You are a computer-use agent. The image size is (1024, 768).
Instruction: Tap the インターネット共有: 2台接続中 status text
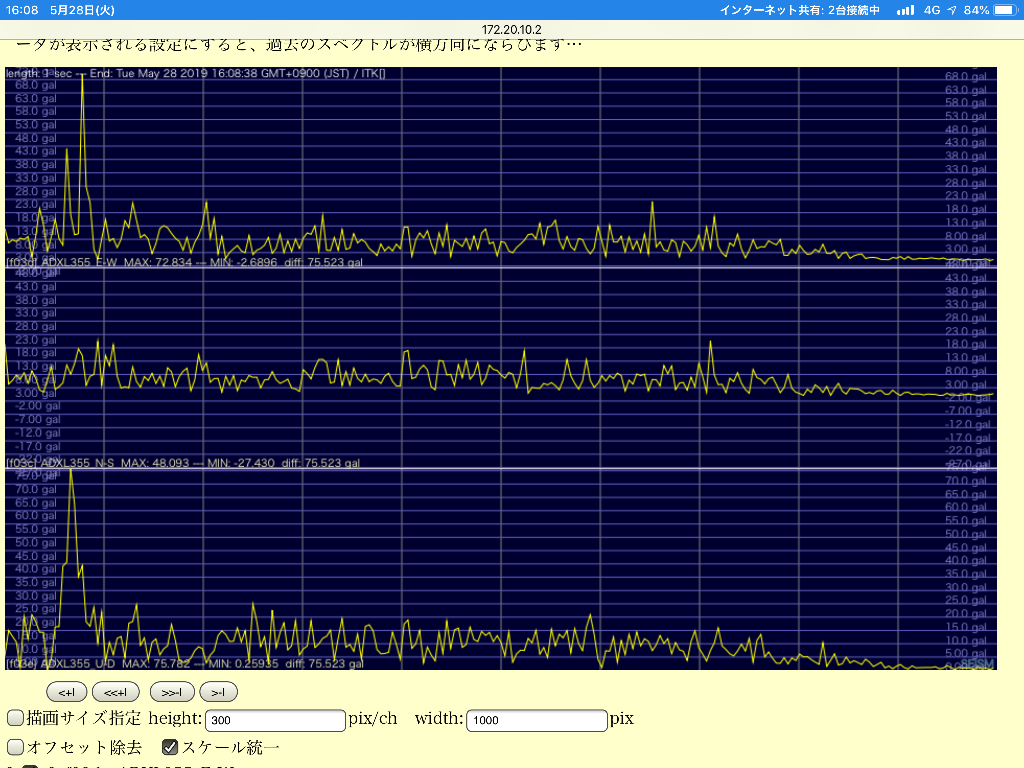click(799, 10)
